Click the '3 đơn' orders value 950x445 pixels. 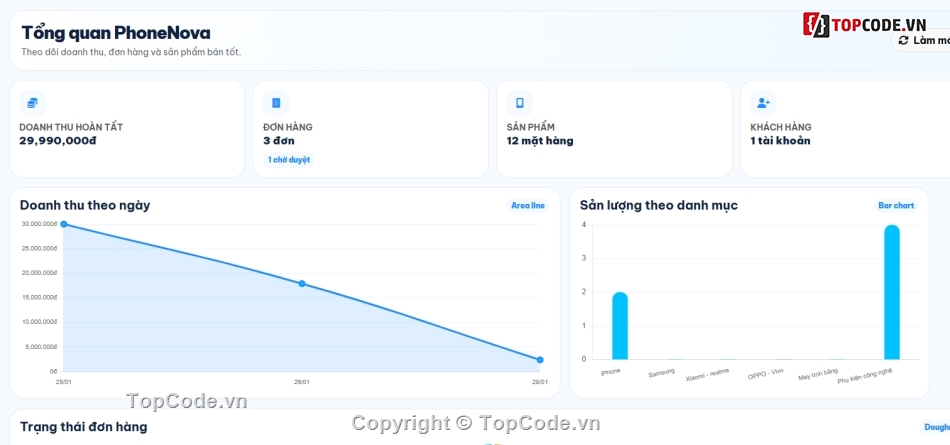coord(279,141)
